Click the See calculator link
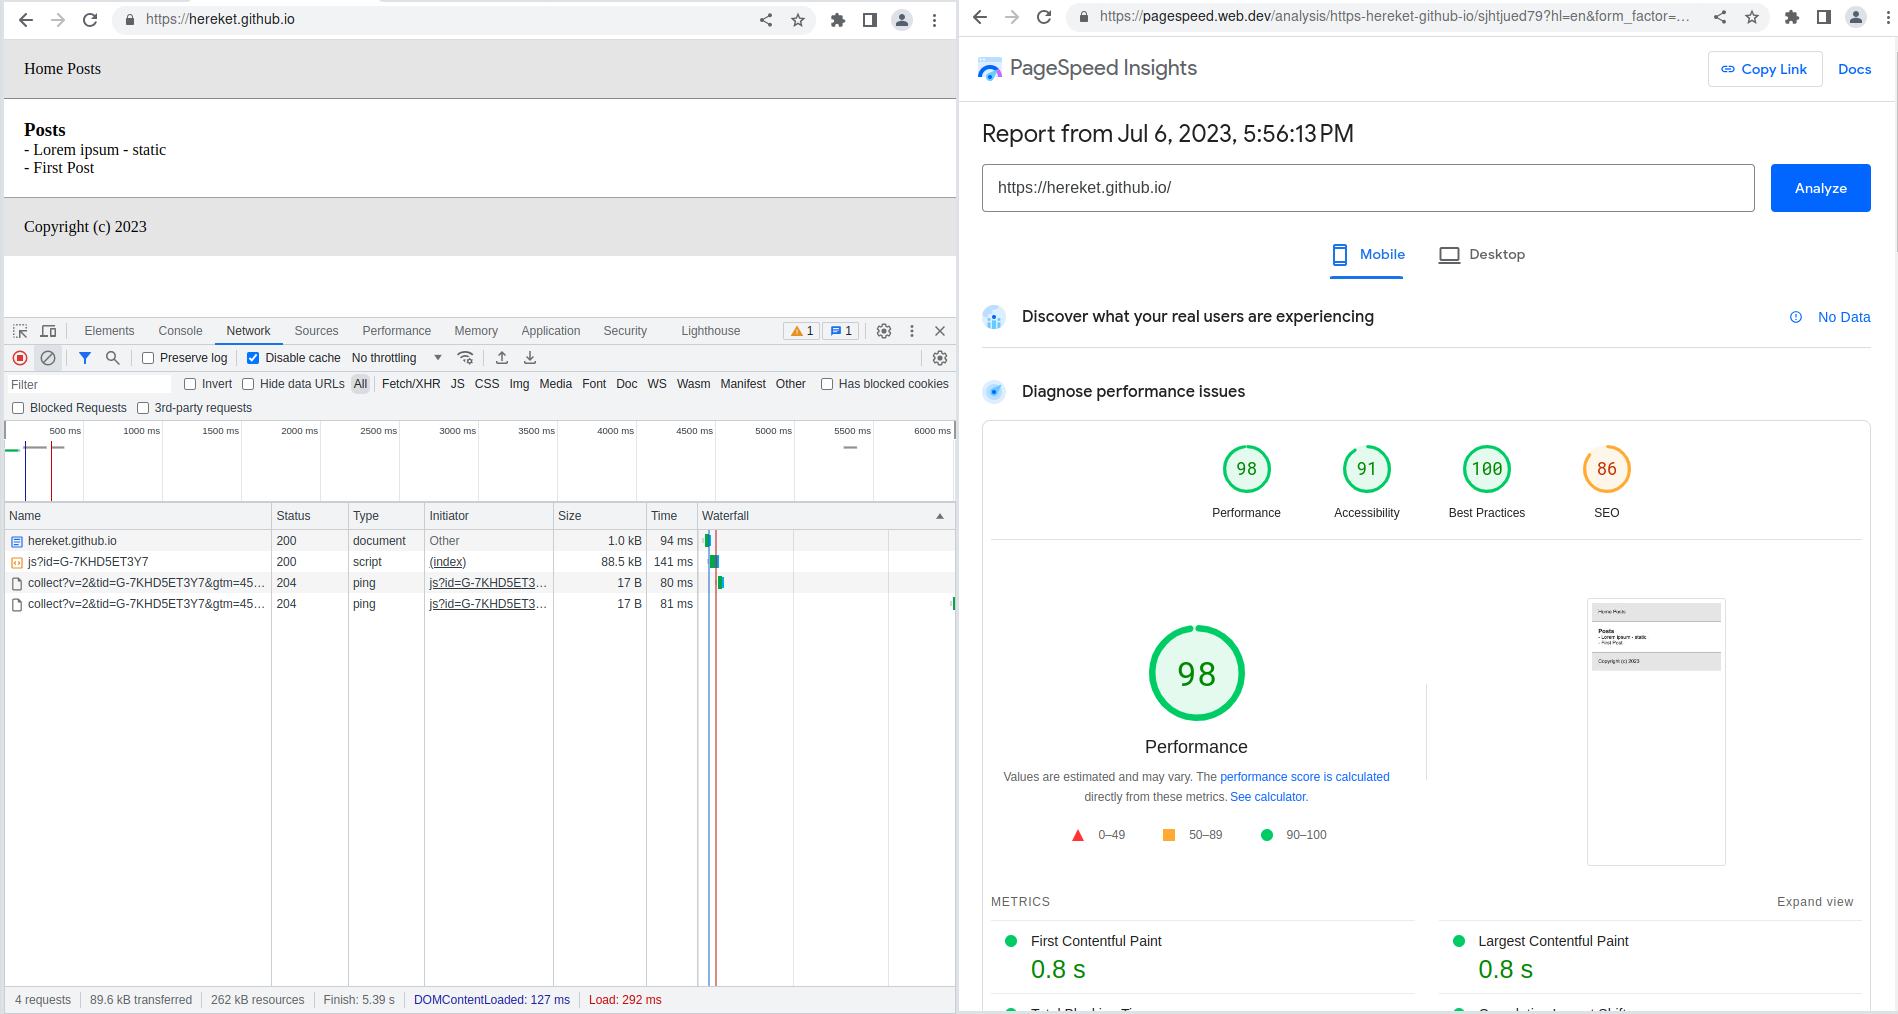This screenshot has width=1898, height=1014. [x=1269, y=797]
